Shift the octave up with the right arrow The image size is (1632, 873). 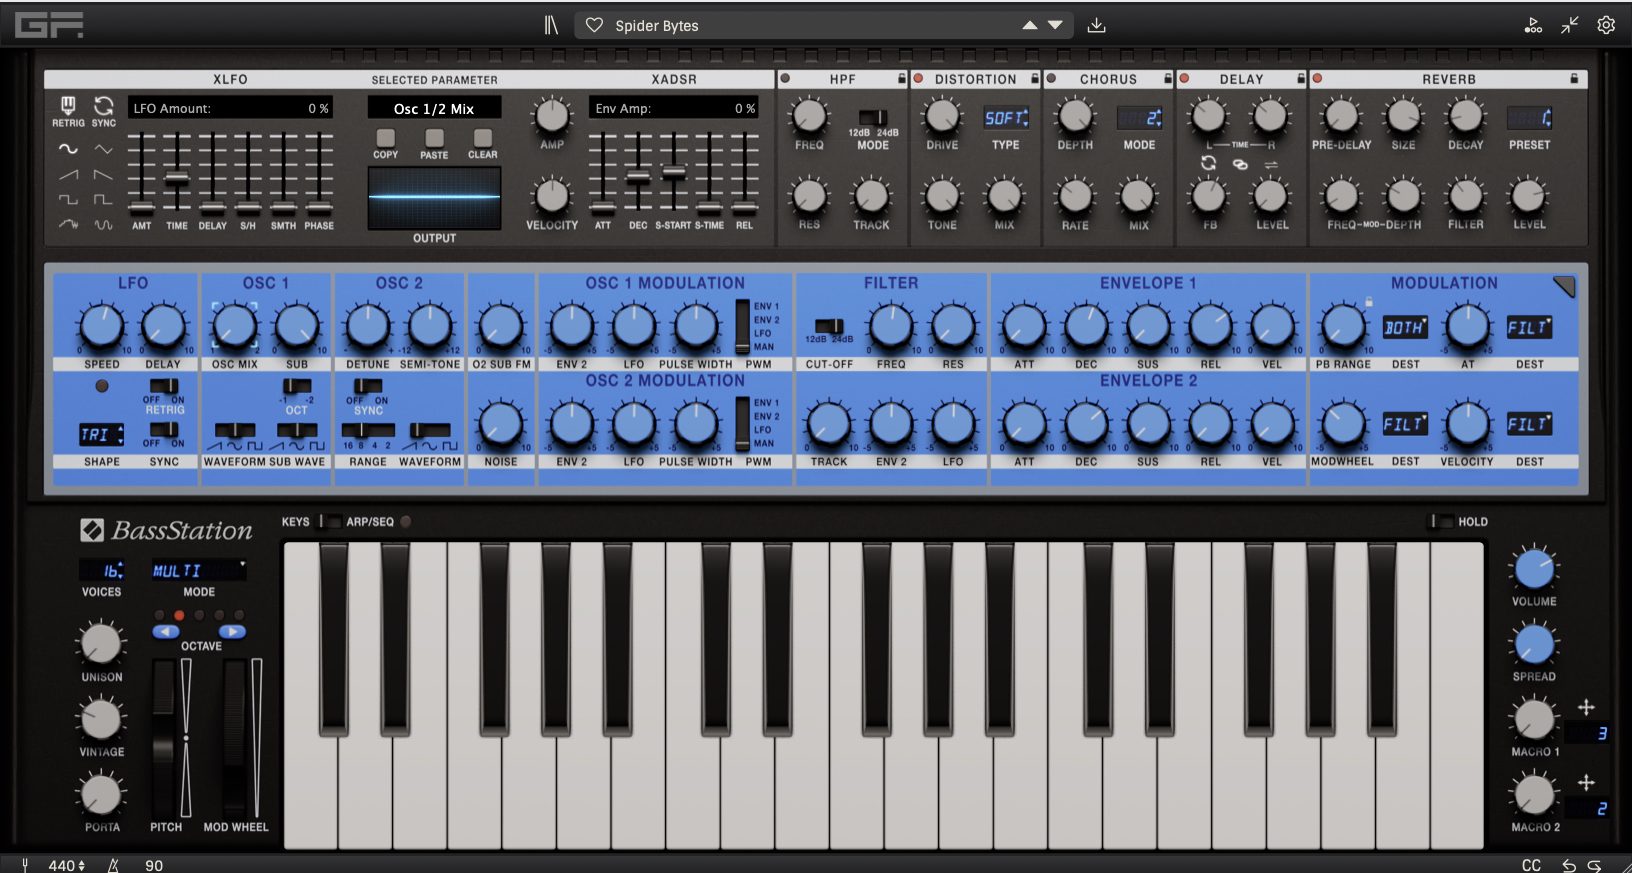point(231,631)
